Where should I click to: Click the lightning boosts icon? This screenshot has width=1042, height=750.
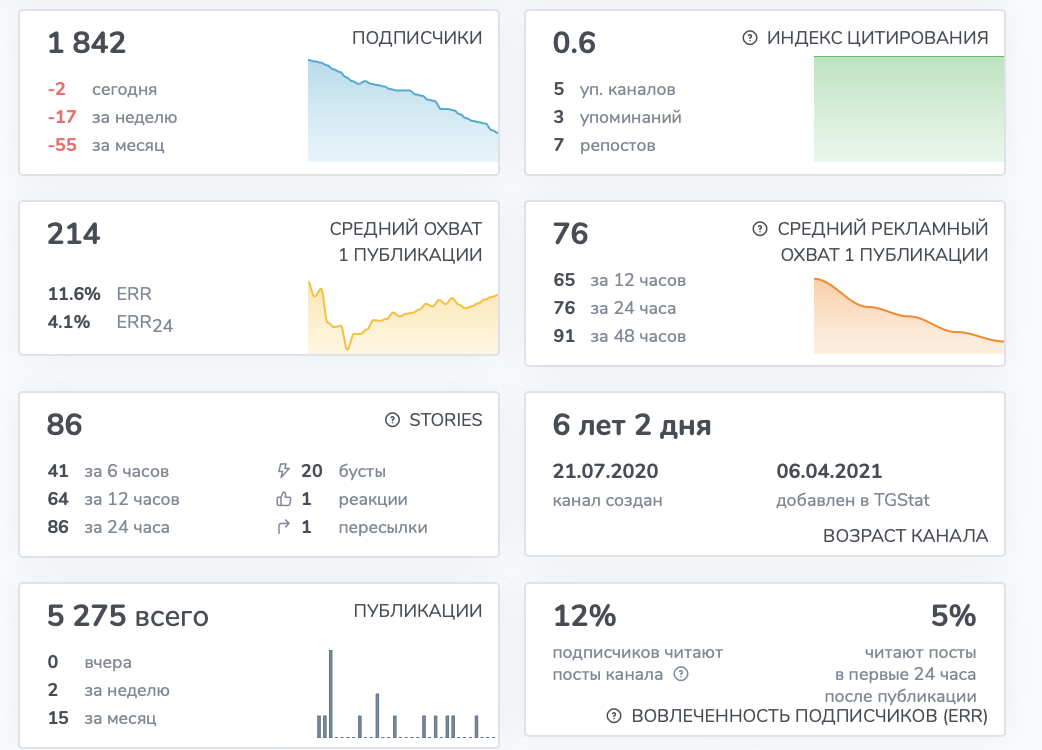click(x=284, y=471)
